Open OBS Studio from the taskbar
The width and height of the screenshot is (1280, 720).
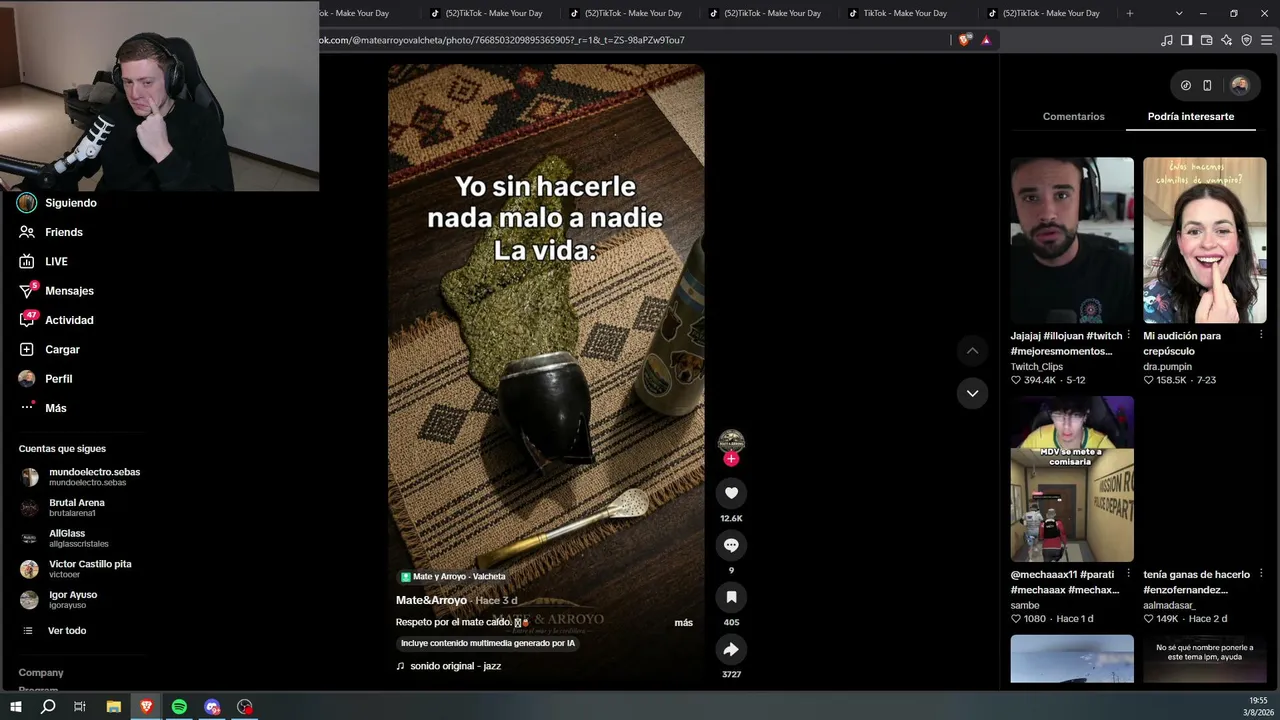tap(245, 707)
